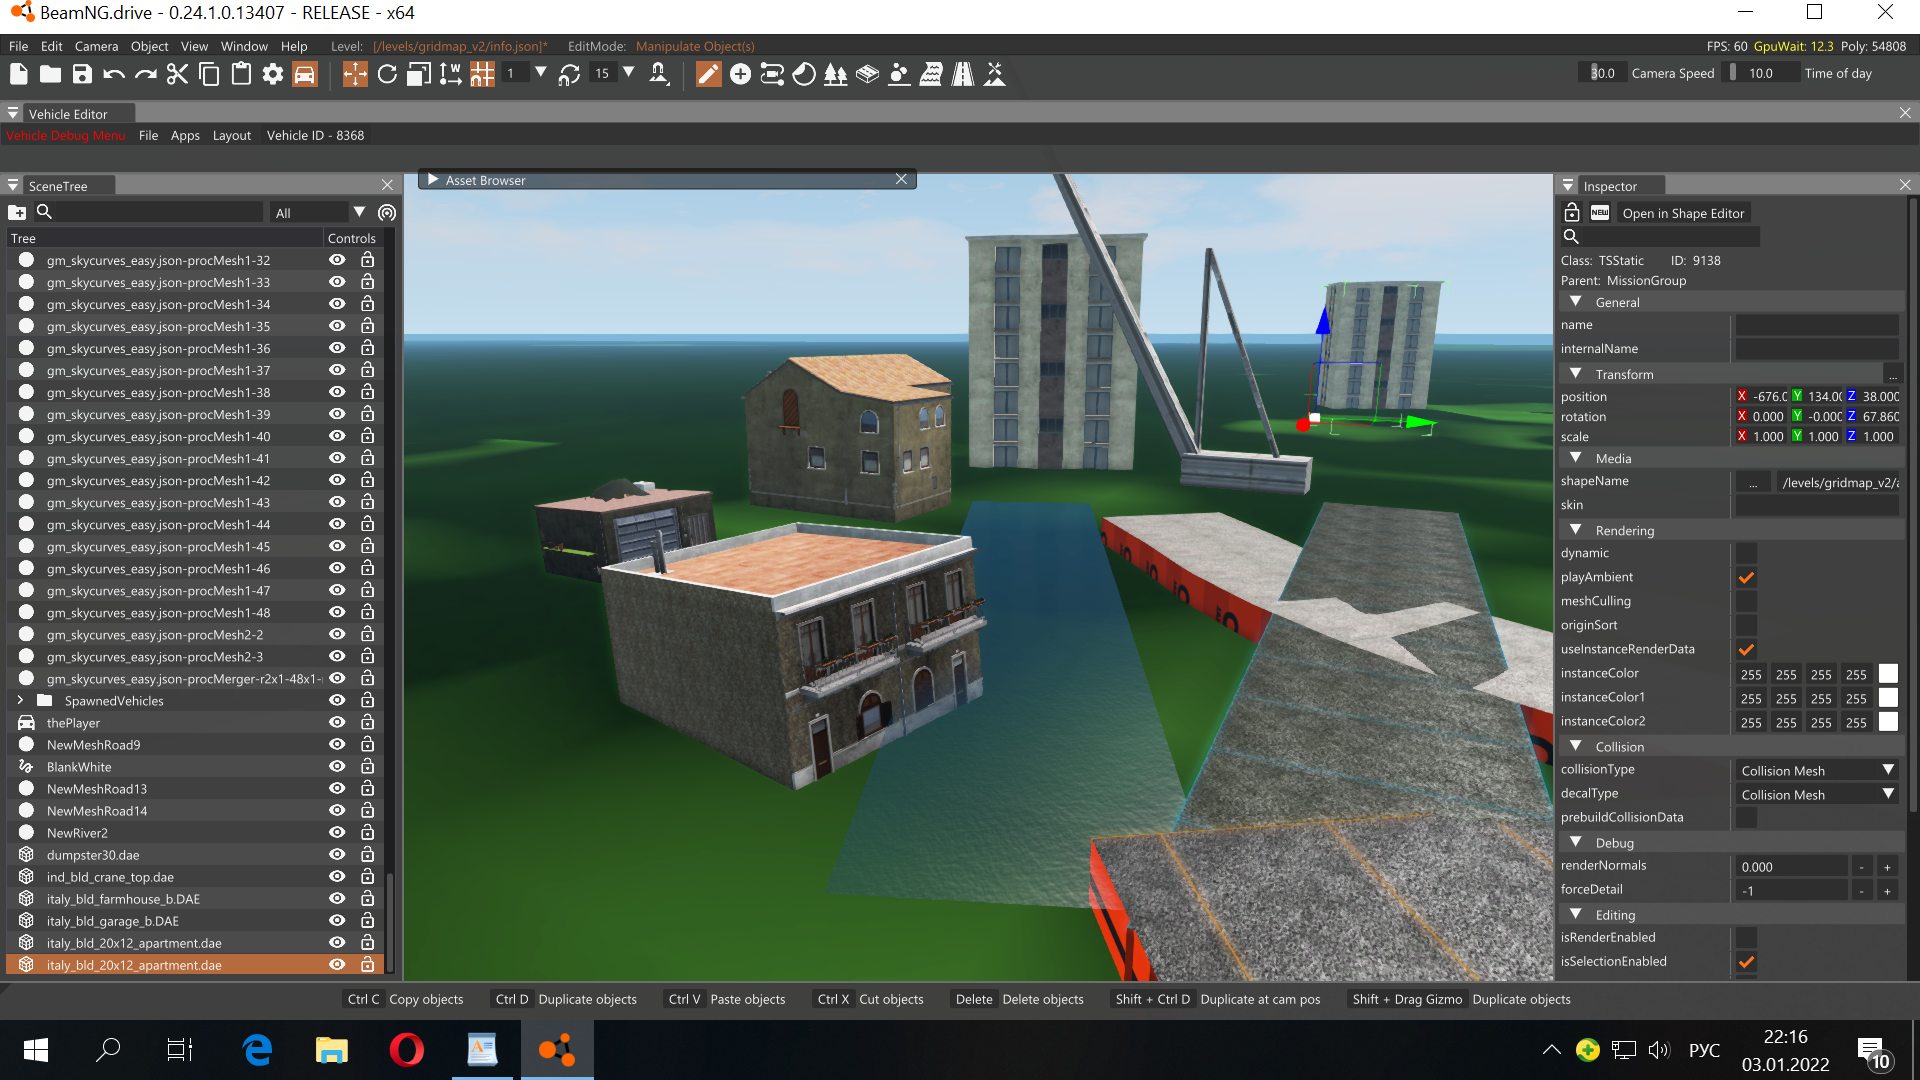Click the Forest editor trees icon

[x=835, y=74]
